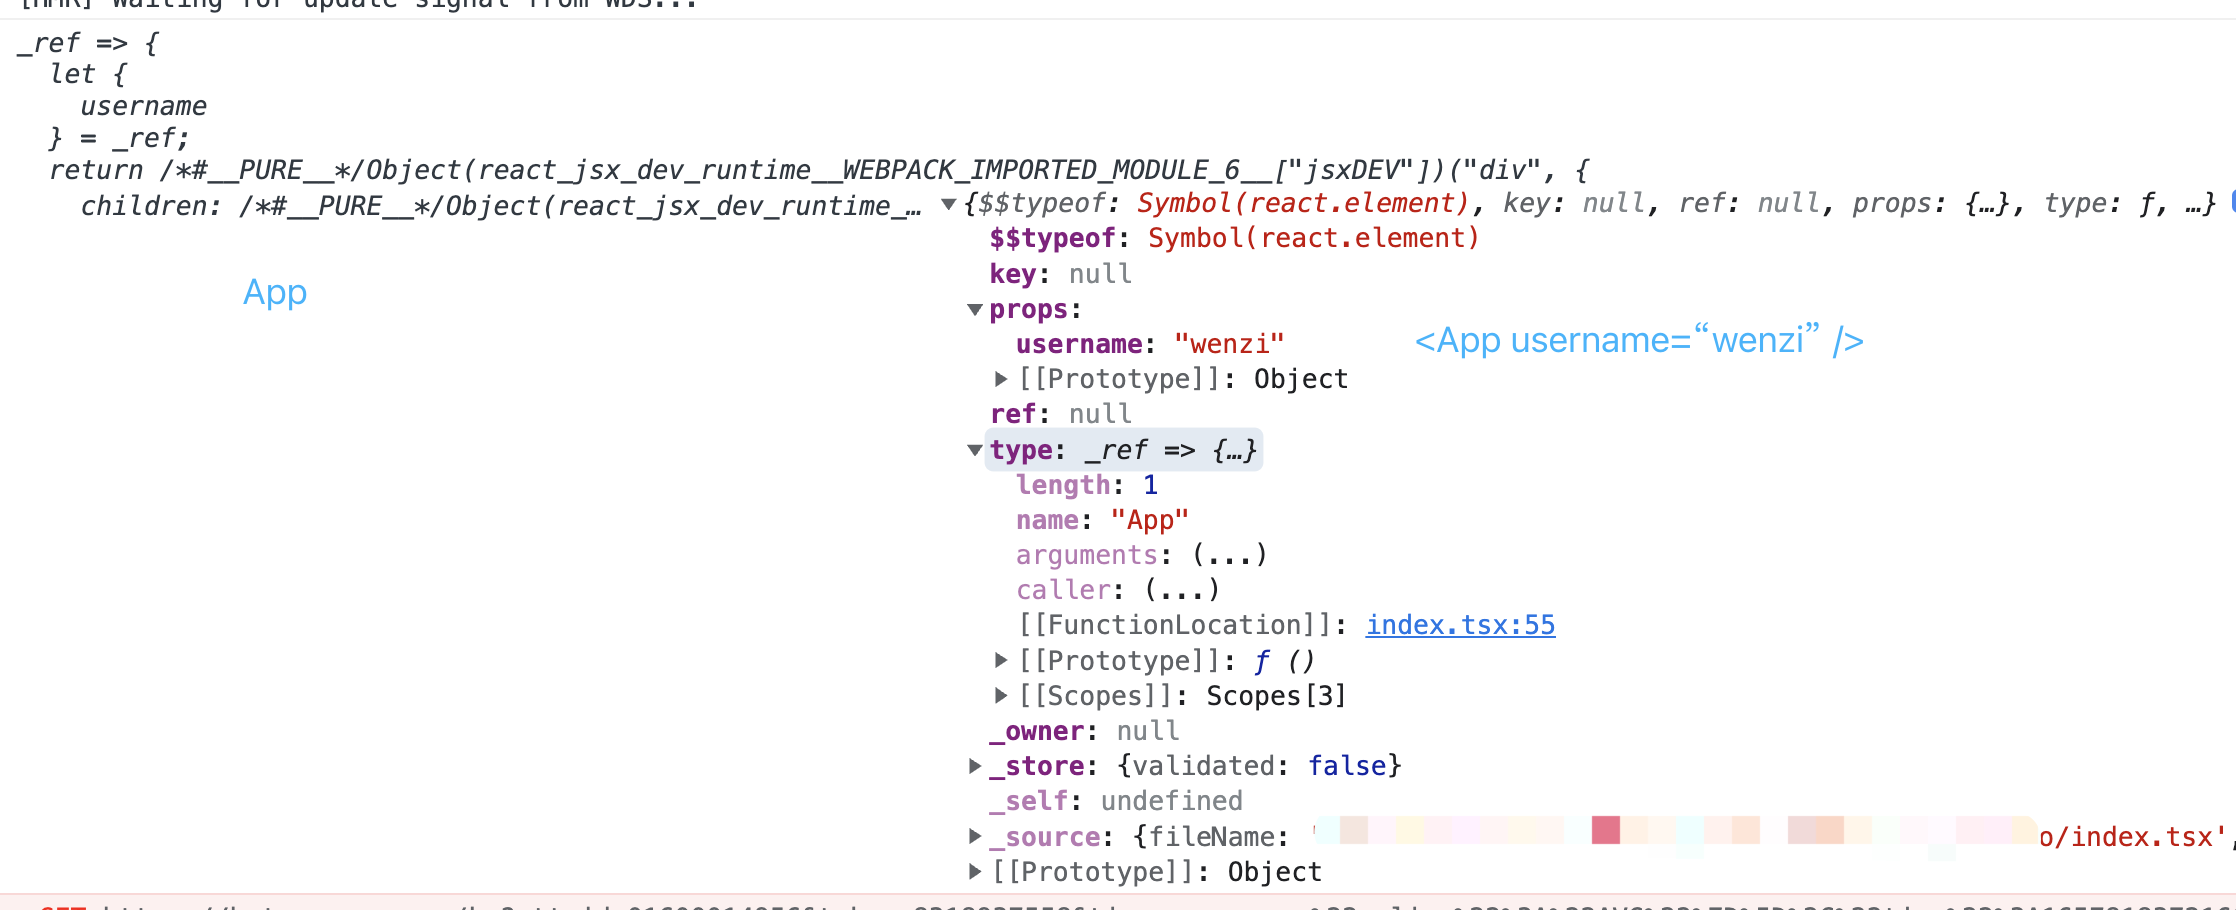The image size is (2236, 910).
Task: Invoke the caller (...) getter
Action: (x=1182, y=590)
